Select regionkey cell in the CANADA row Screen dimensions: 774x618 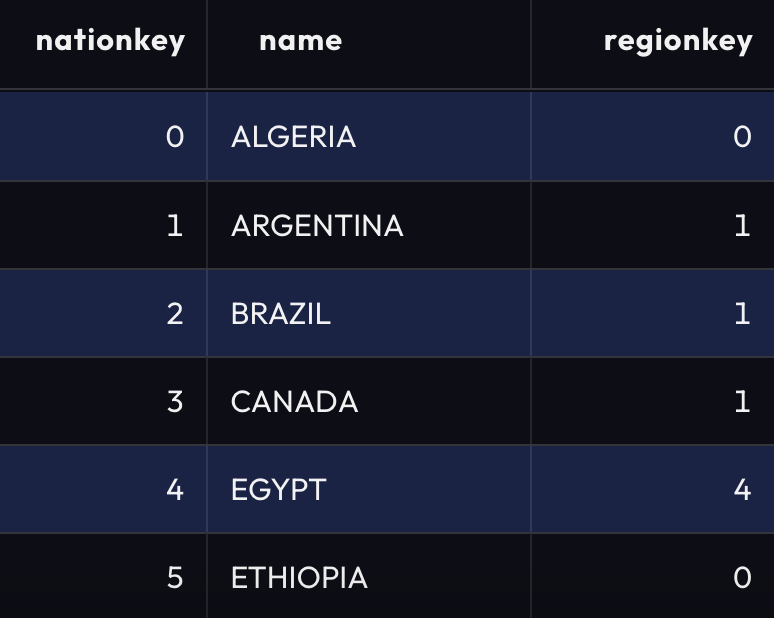click(x=741, y=402)
